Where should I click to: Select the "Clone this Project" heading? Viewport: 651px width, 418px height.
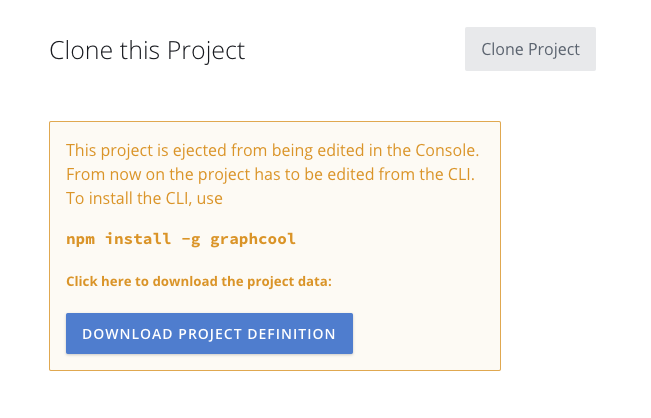tap(147, 50)
